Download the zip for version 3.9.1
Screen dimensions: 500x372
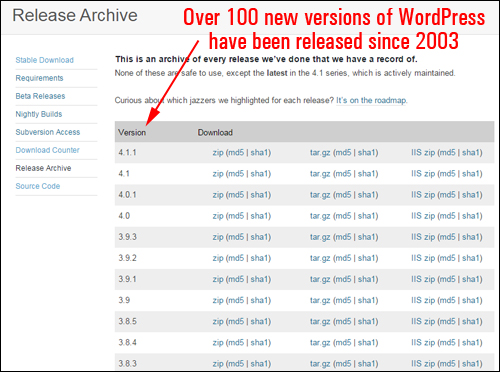[218, 279]
